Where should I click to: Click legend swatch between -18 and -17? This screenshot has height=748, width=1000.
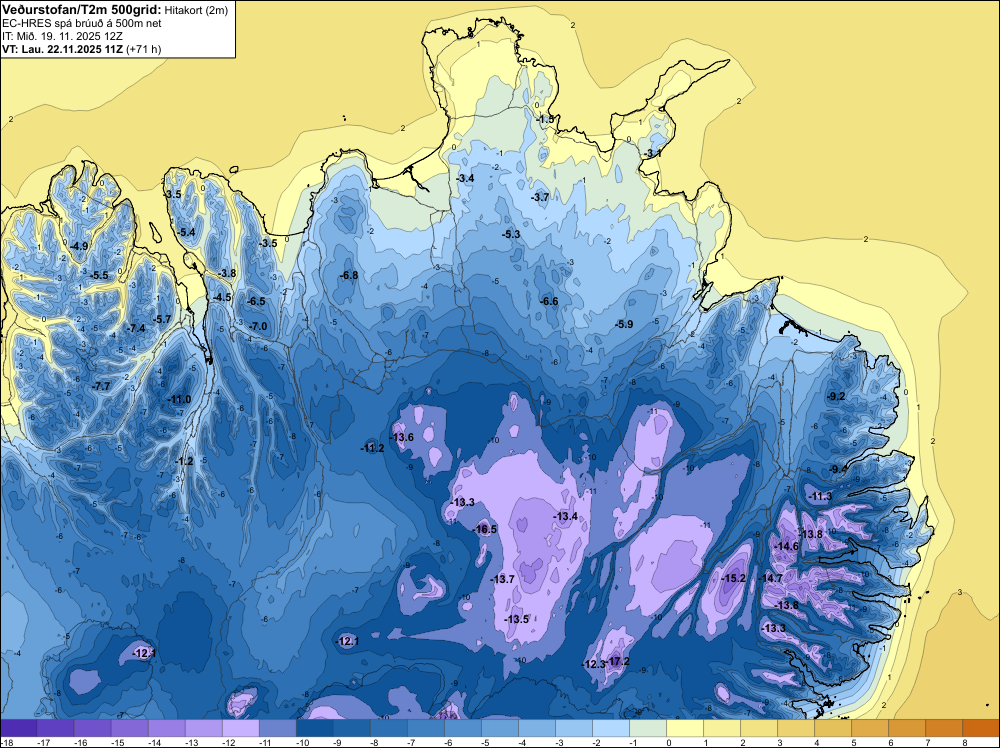(19, 728)
